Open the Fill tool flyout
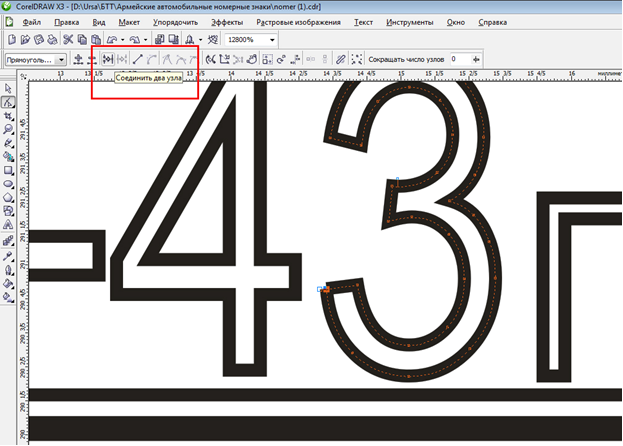Image resolution: width=623 pixels, height=446 pixels. pyautogui.click(x=8, y=284)
